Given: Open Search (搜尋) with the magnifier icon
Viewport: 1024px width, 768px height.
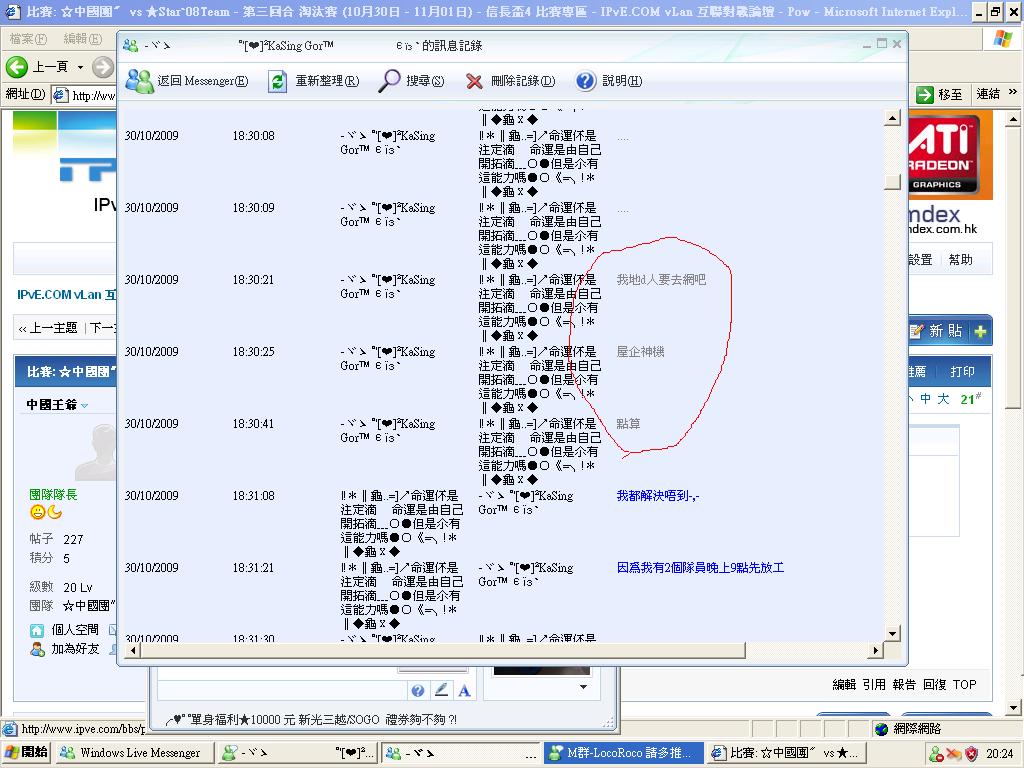Looking at the screenshot, I should [390, 81].
